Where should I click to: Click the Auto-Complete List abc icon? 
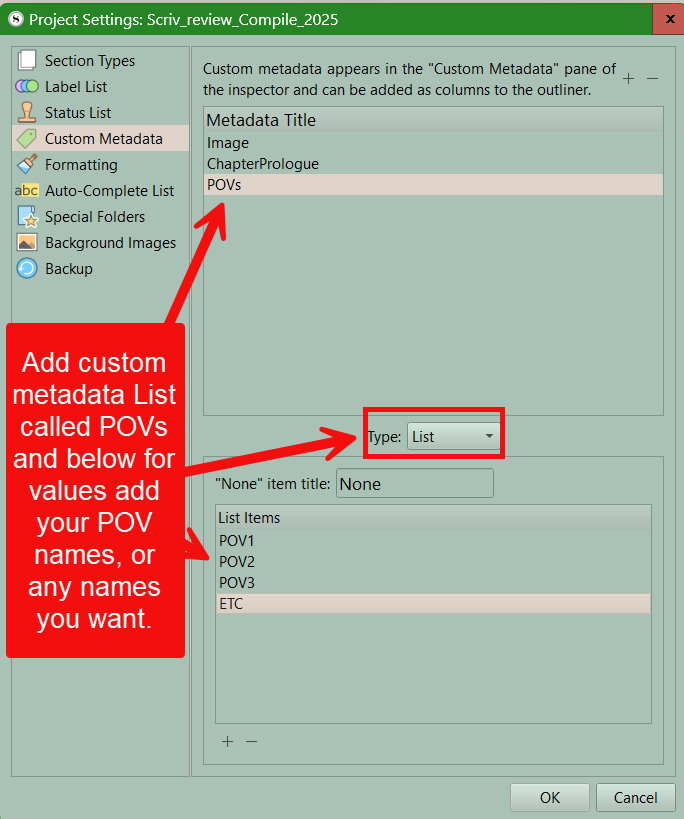27,191
